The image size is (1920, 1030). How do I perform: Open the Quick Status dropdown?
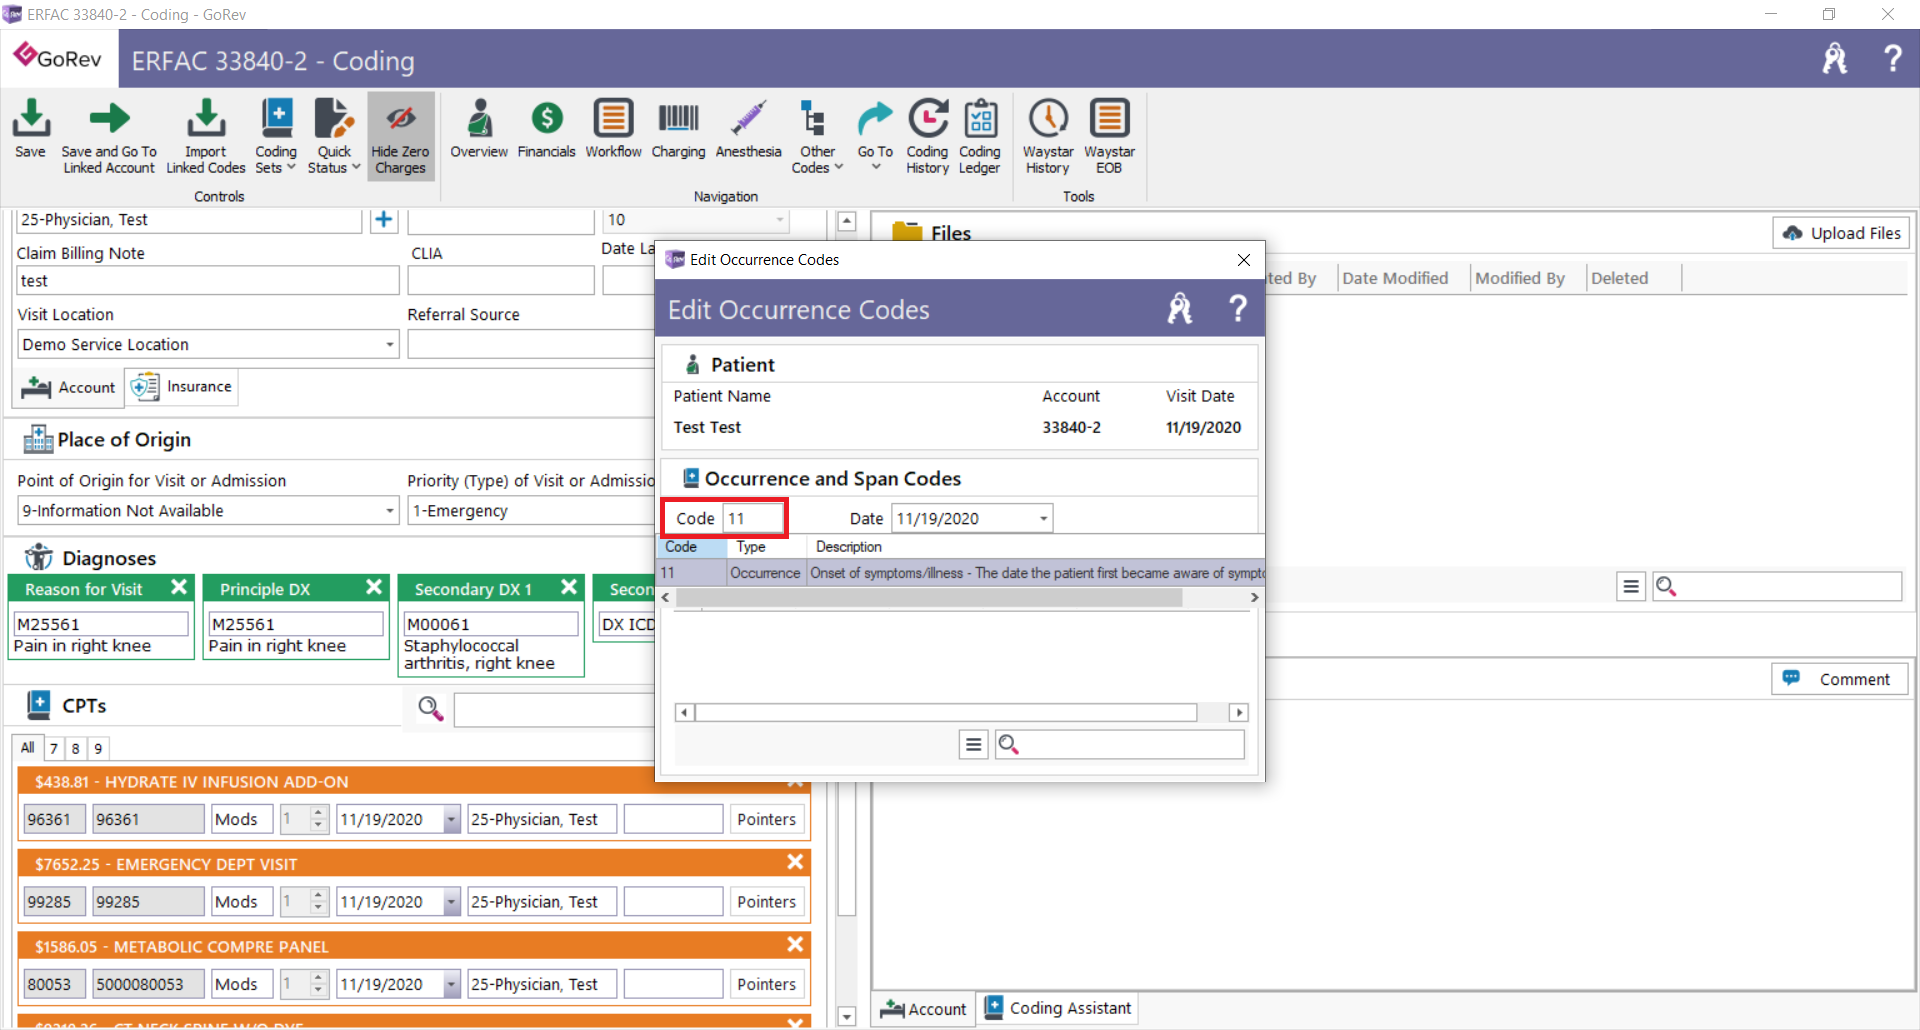(x=334, y=137)
